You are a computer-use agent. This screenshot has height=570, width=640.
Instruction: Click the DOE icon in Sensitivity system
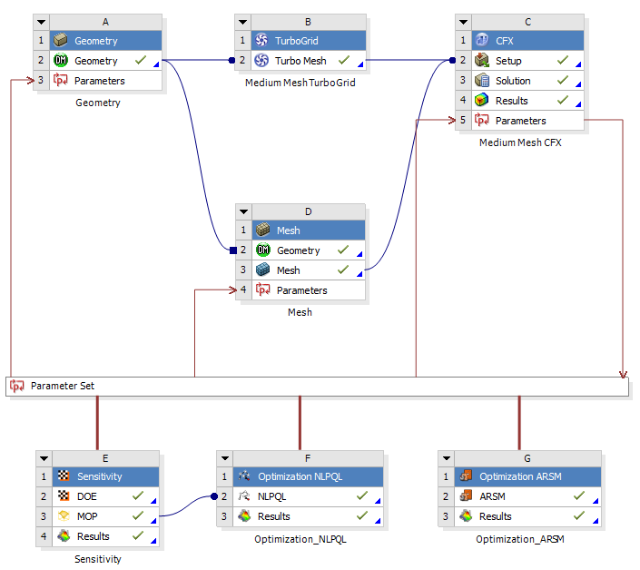[x=62, y=497]
